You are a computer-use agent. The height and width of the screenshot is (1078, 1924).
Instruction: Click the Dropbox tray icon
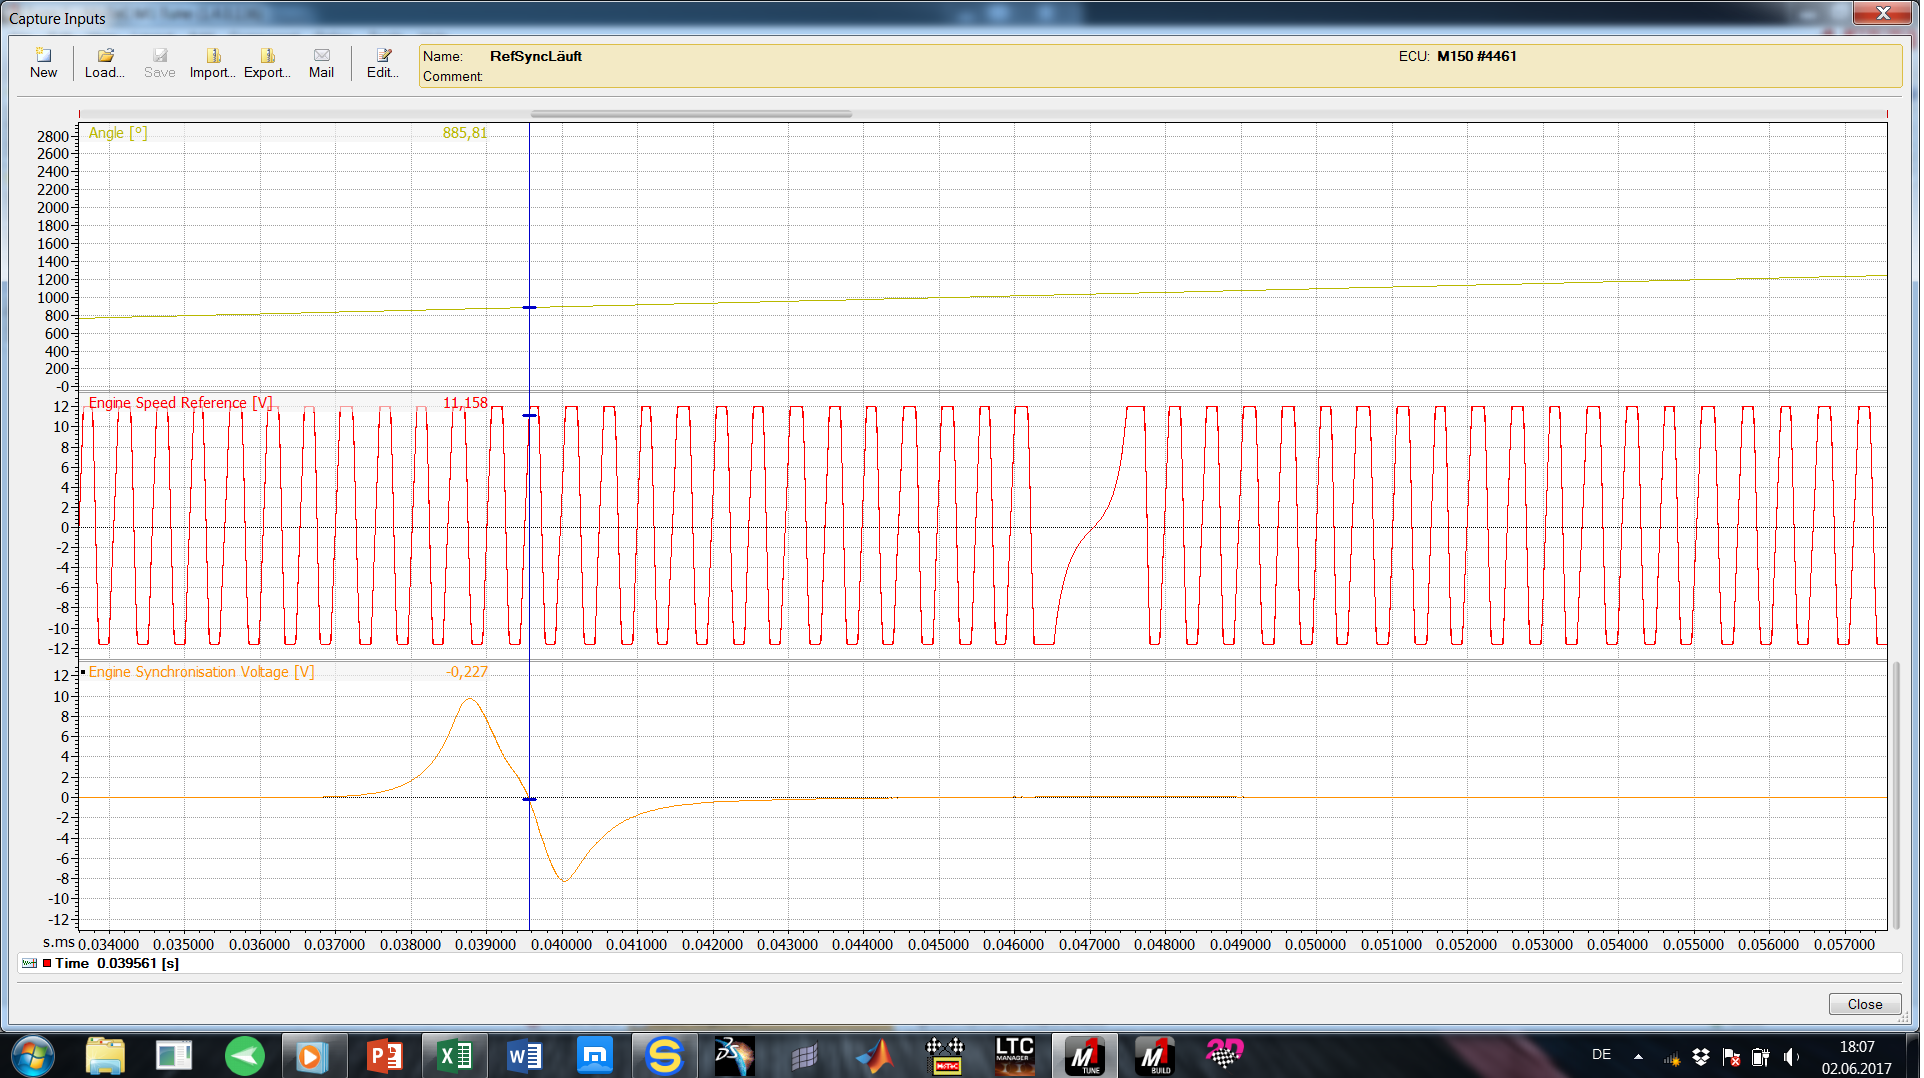click(x=1703, y=1057)
